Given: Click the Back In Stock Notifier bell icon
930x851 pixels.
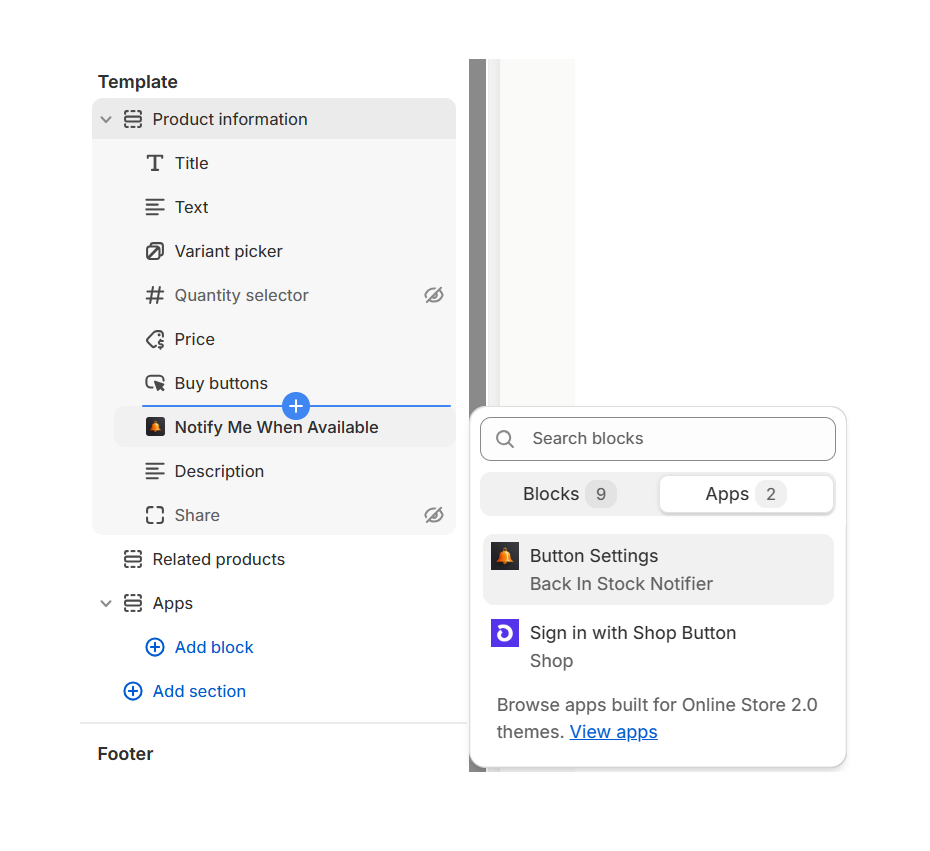Looking at the screenshot, I should pos(505,556).
